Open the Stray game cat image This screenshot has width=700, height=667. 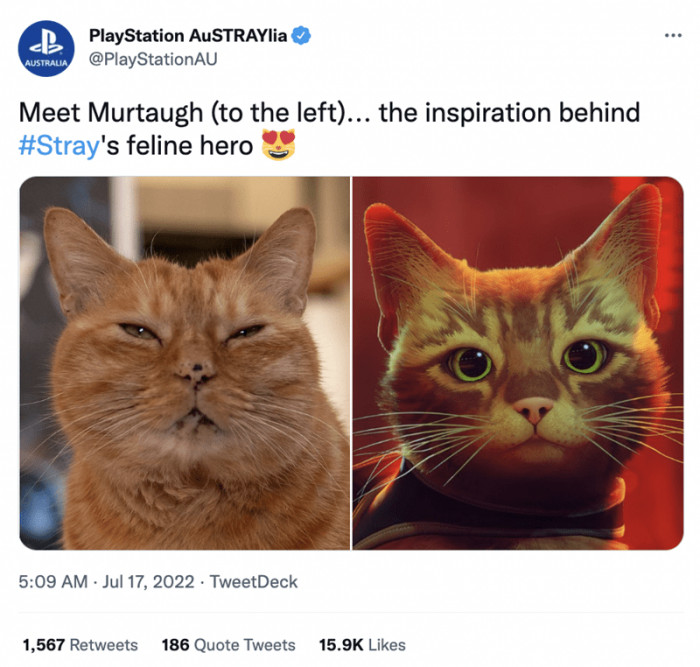coord(518,363)
